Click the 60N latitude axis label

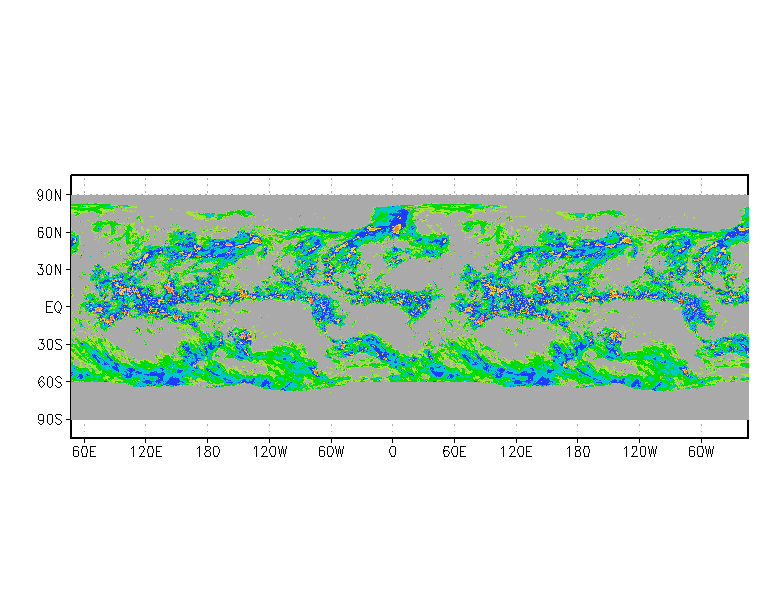(50, 232)
